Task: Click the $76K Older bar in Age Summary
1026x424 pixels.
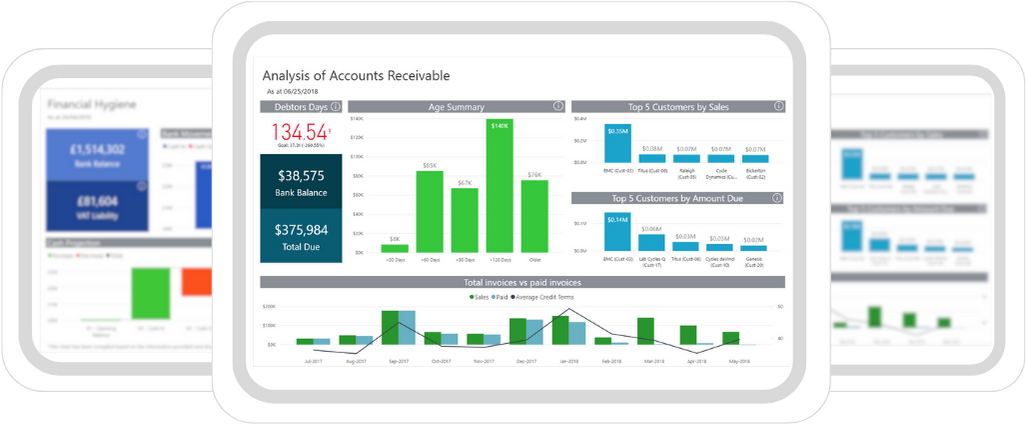Action: pyautogui.click(x=534, y=216)
